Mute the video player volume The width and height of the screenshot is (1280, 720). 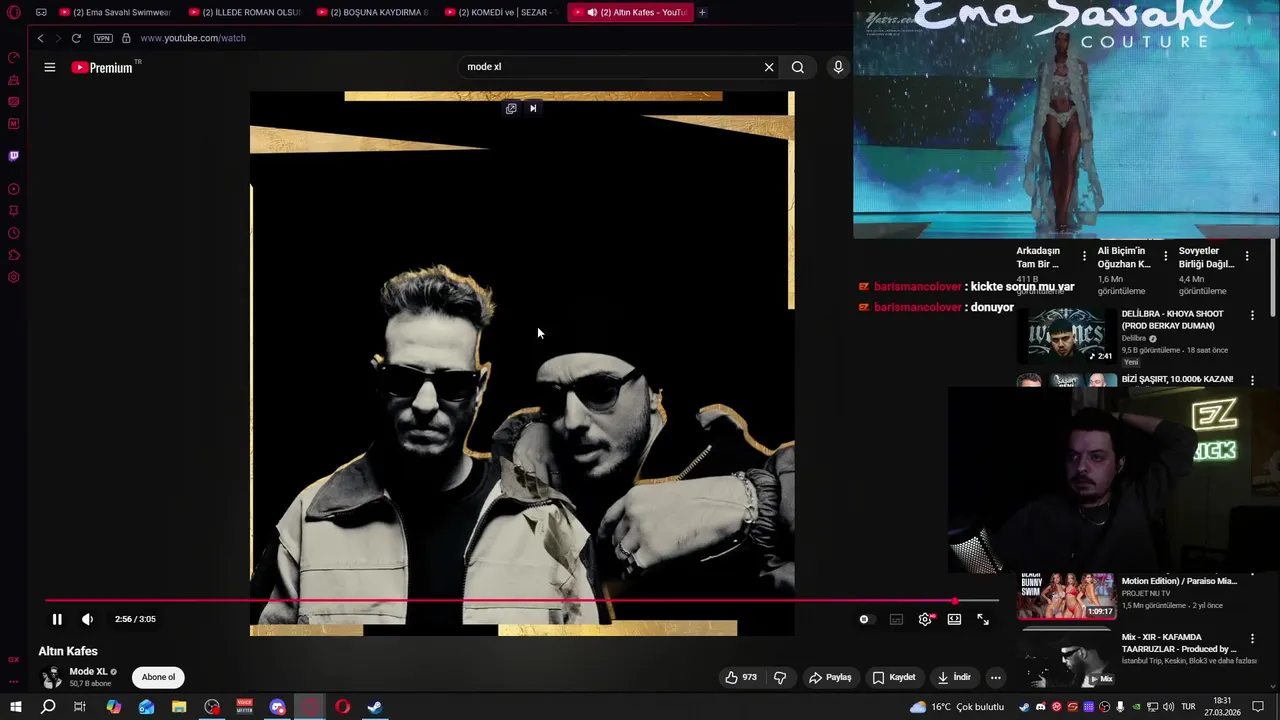click(87, 619)
